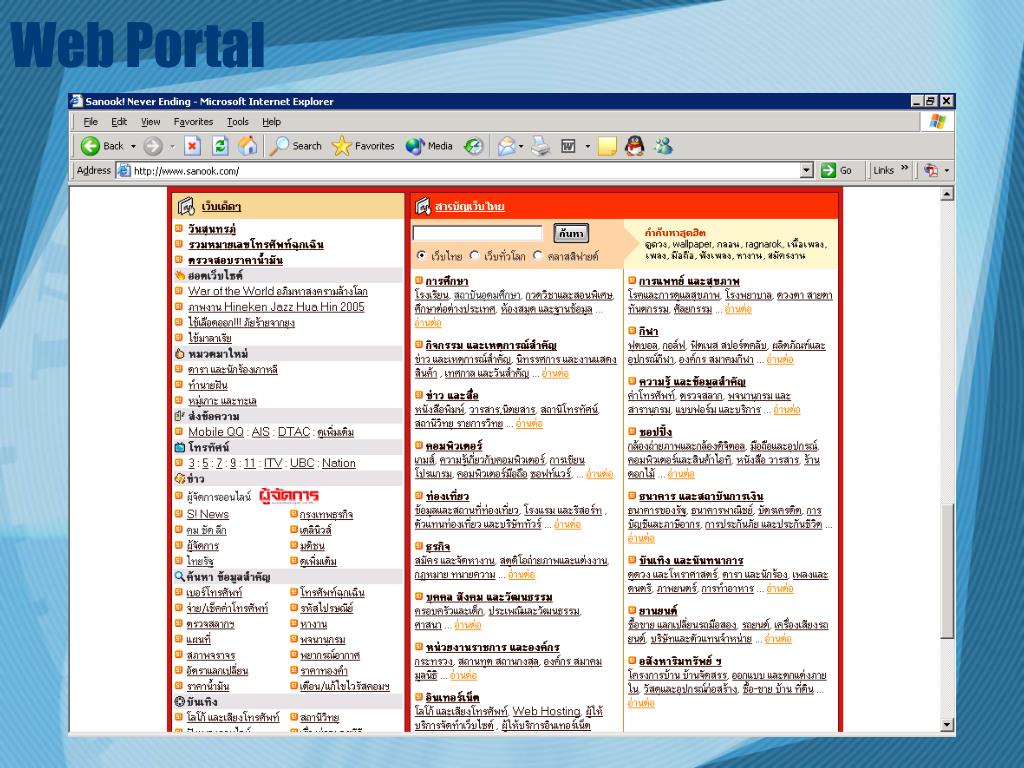
Task: Open the Favorites star button
Action: coord(363,146)
